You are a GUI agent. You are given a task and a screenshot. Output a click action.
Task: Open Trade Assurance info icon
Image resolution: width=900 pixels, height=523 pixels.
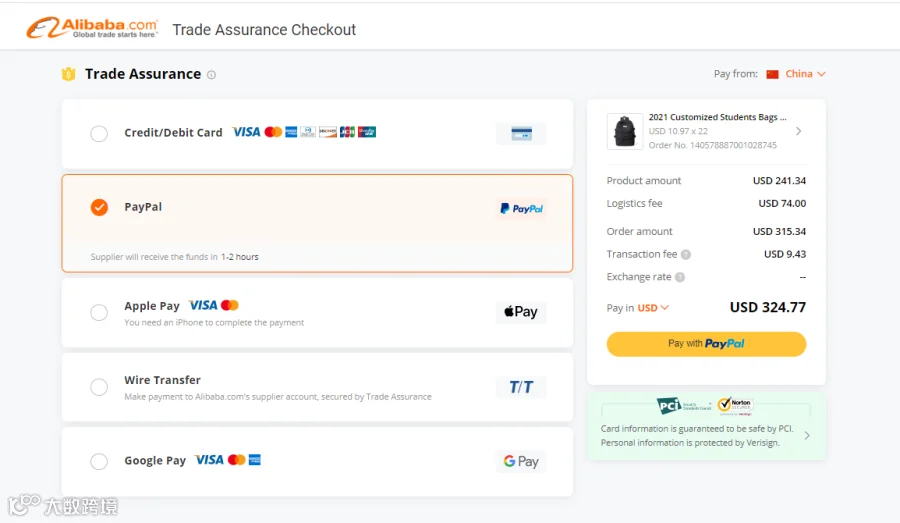(211, 75)
